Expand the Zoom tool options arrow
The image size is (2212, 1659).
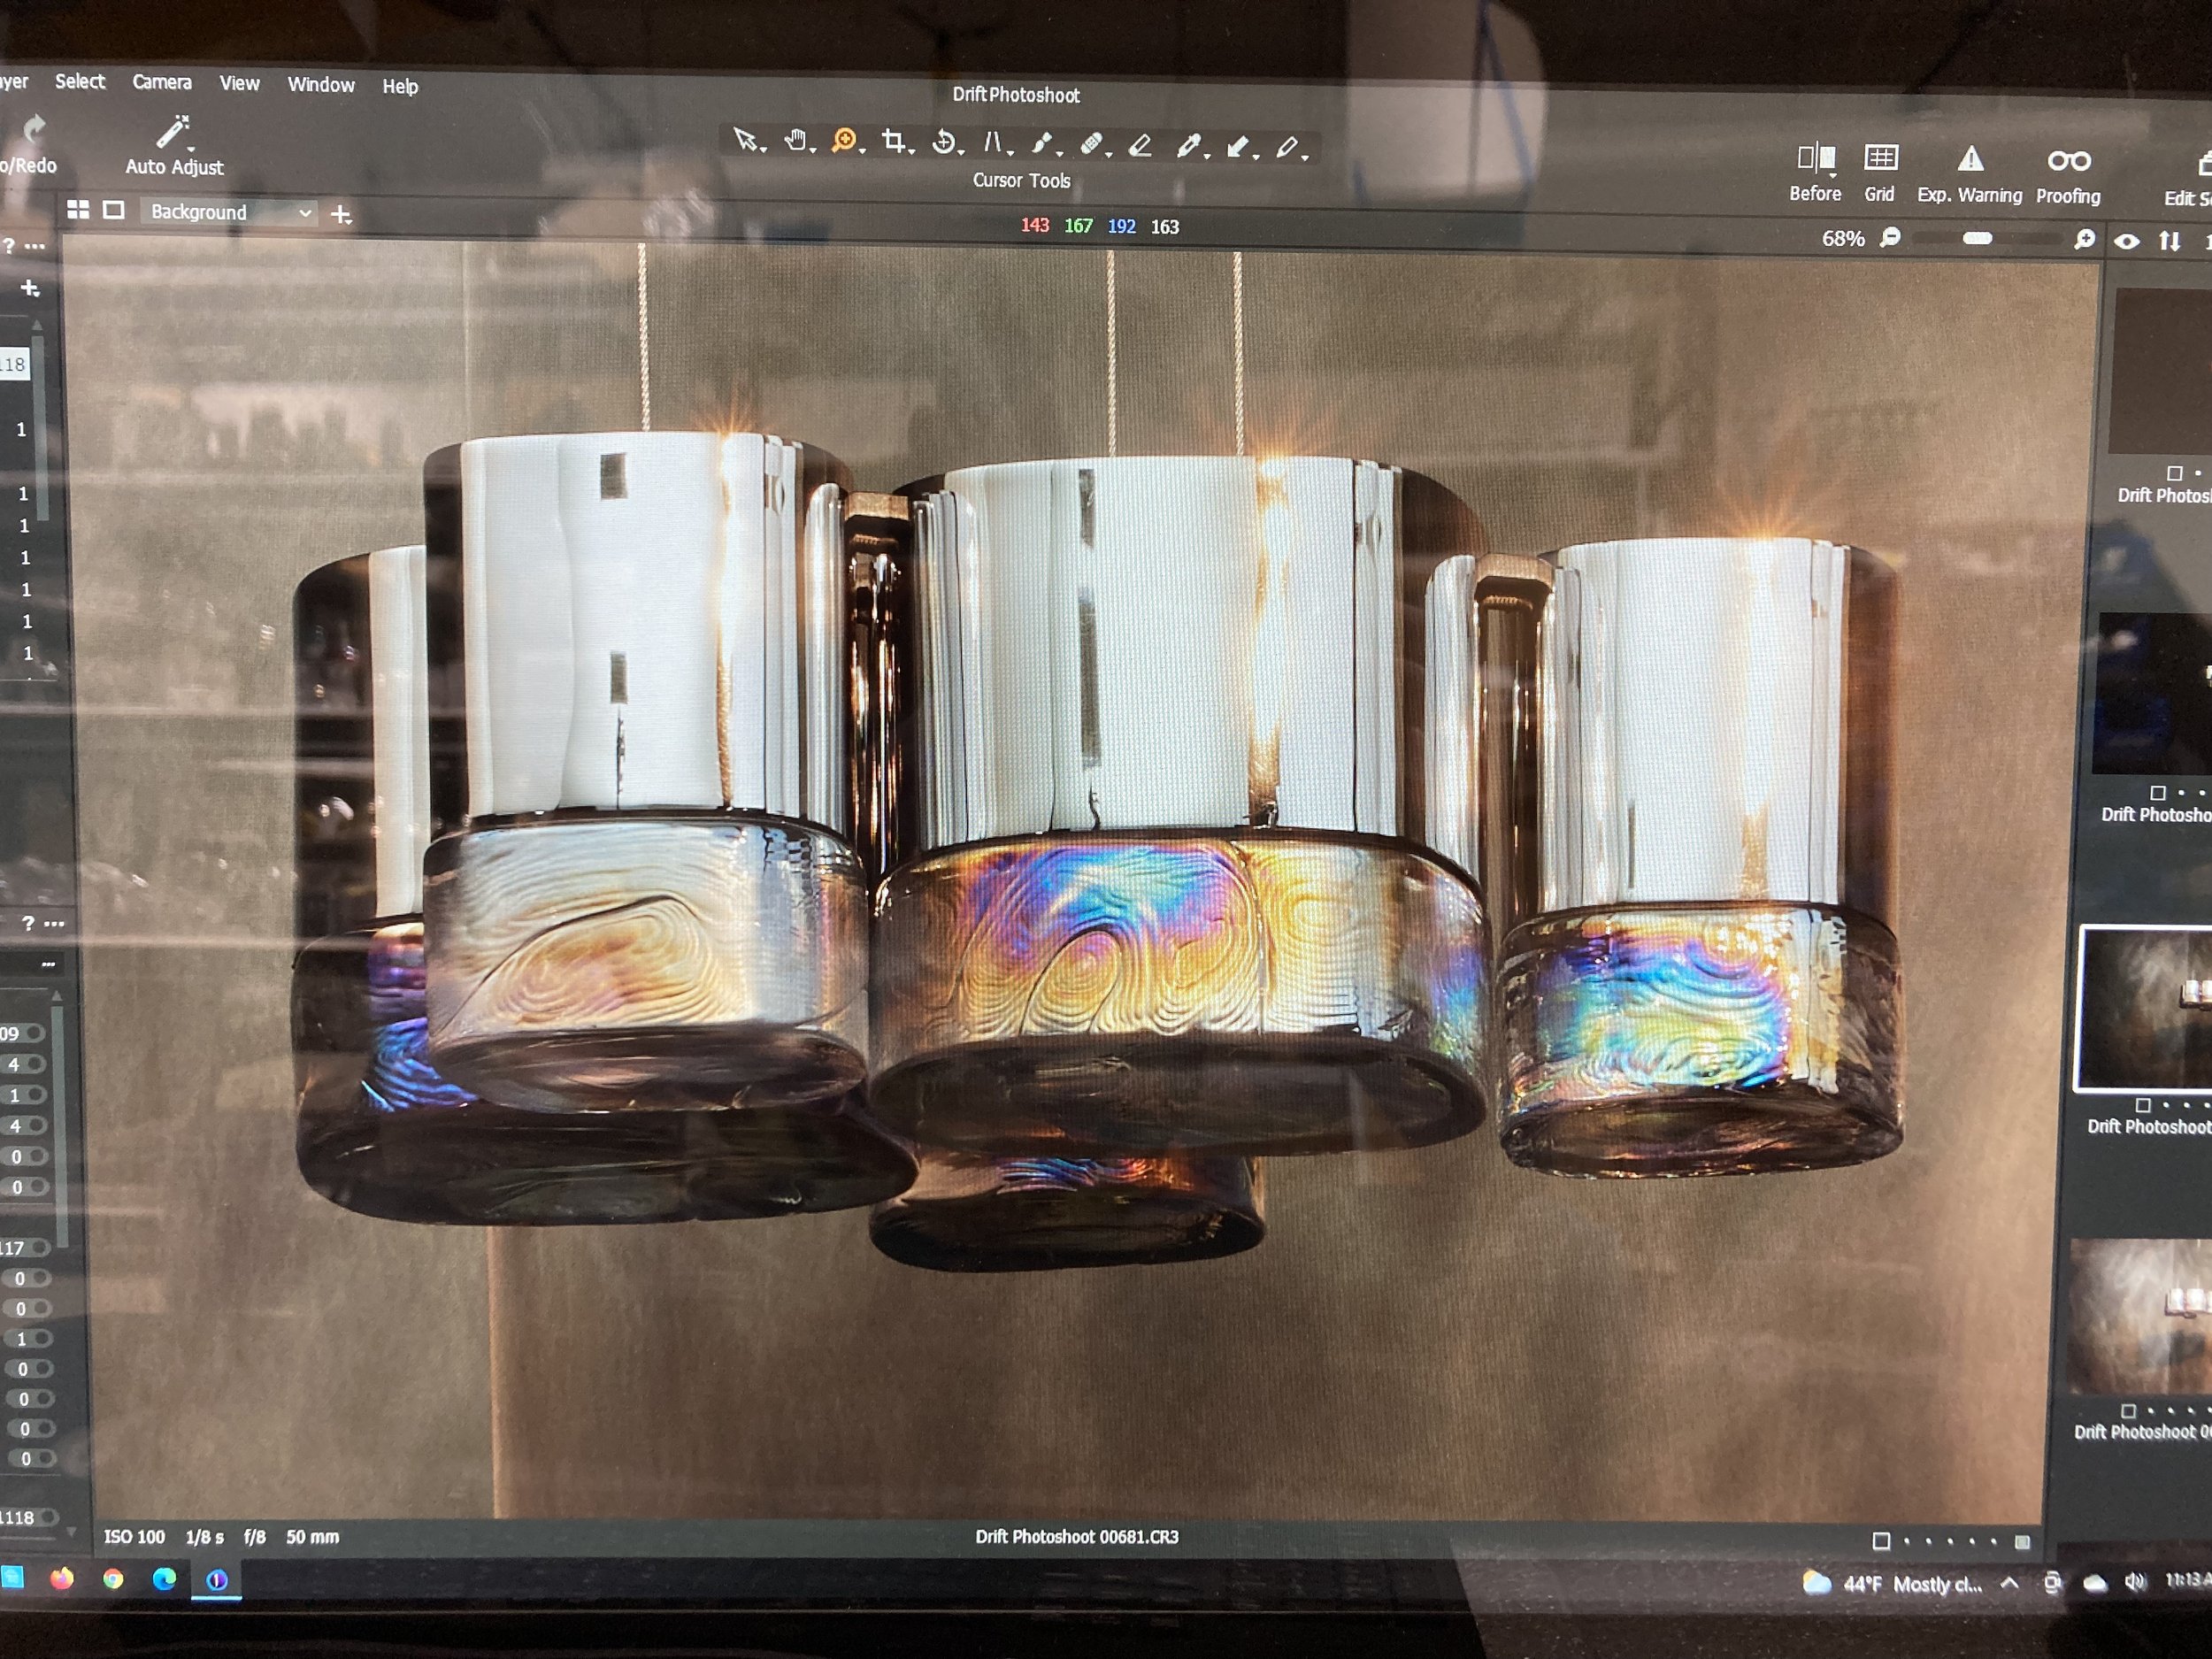862,151
